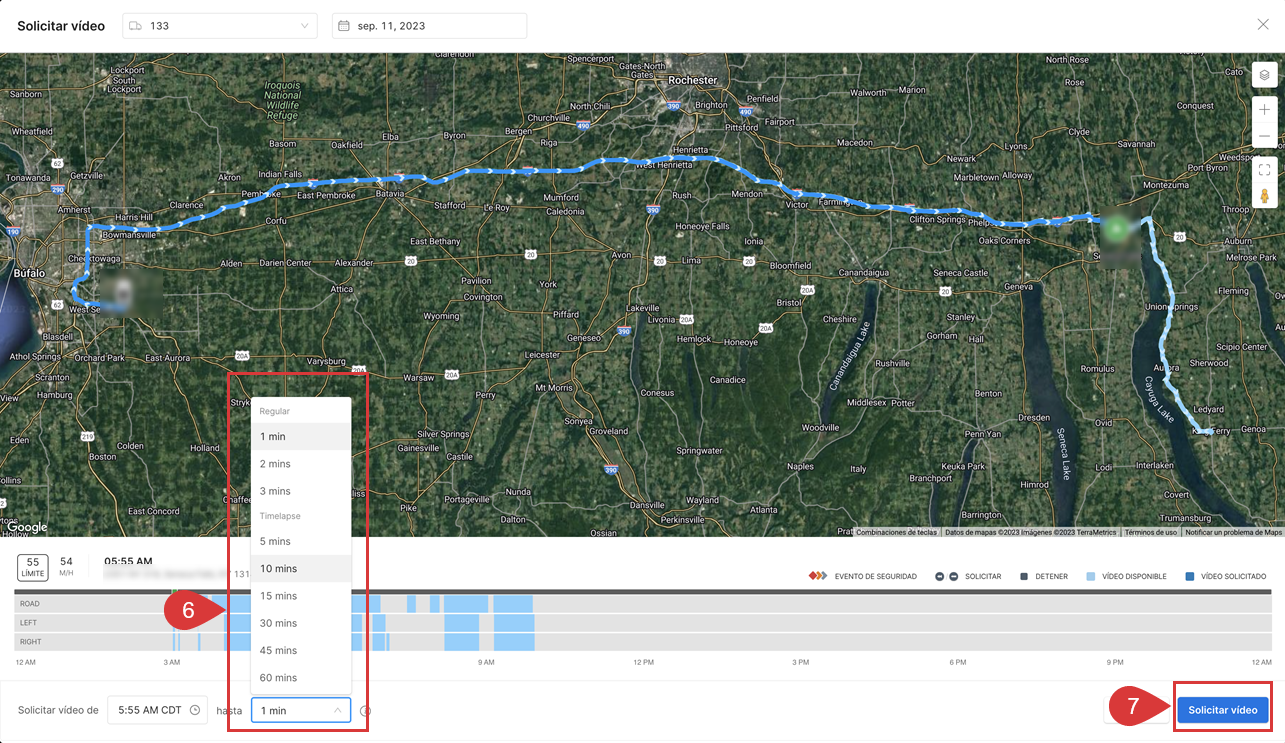Select the 2 mins regular option

[x=275, y=464]
